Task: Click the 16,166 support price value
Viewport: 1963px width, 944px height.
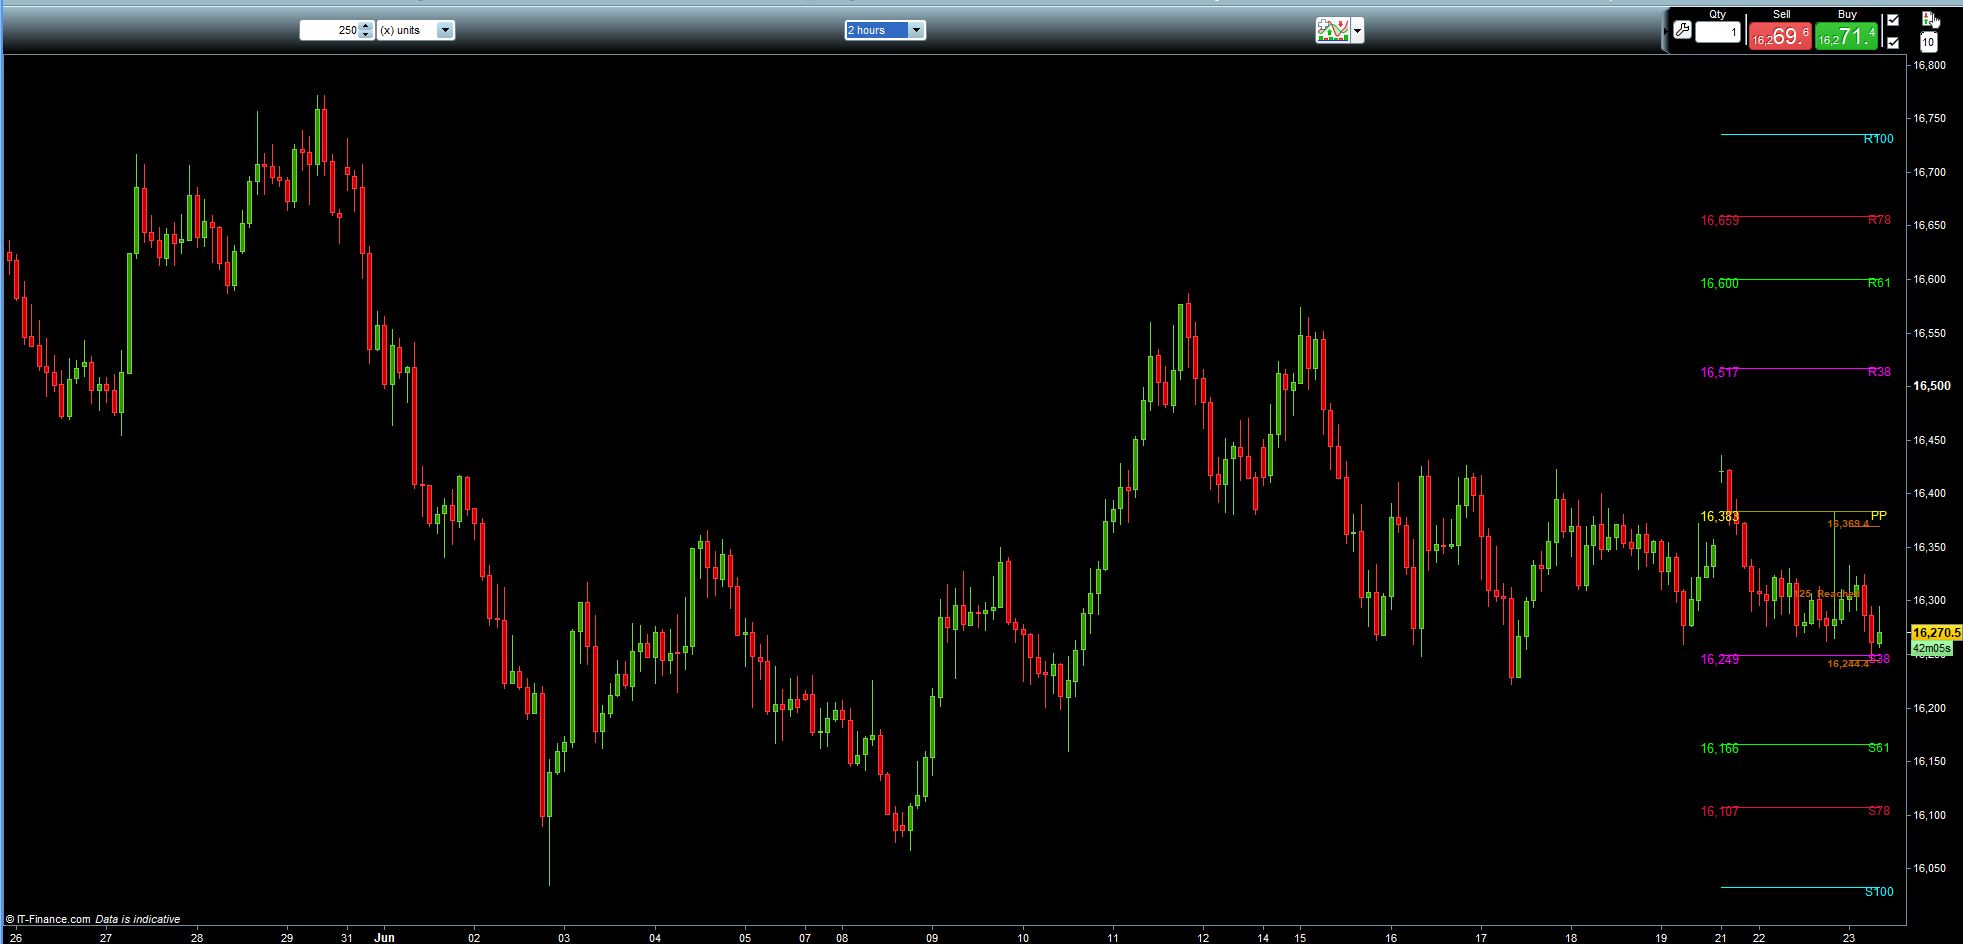Action: pyautogui.click(x=1719, y=749)
